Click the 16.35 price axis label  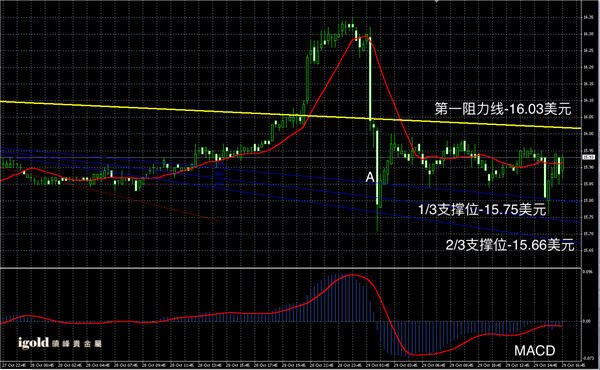coord(589,17)
